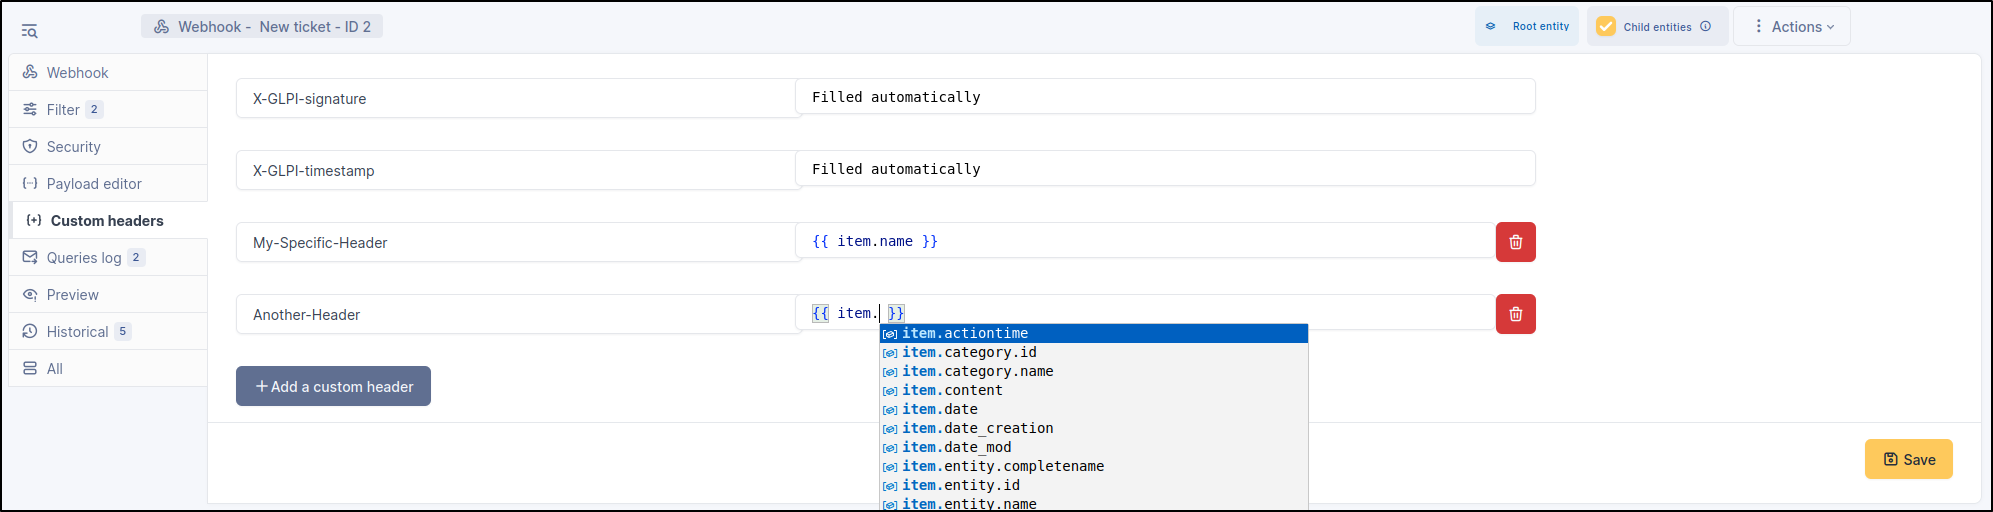Click the Preview eye icon in sidebar

tap(30, 295)
